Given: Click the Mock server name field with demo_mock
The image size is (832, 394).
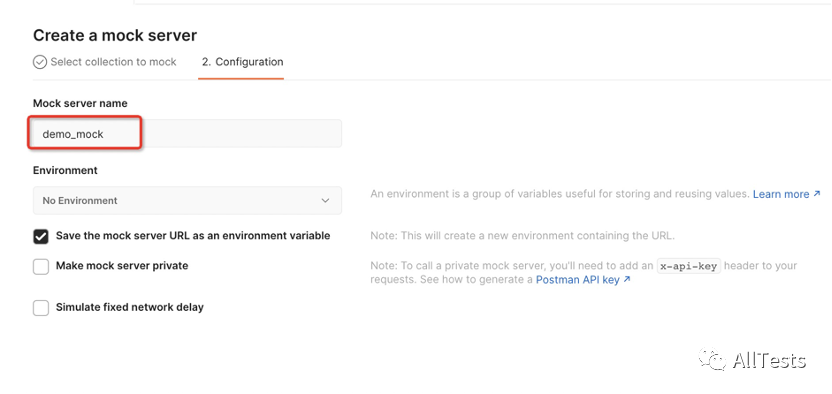Looking at the screenshot, I should tap(187, 134).
